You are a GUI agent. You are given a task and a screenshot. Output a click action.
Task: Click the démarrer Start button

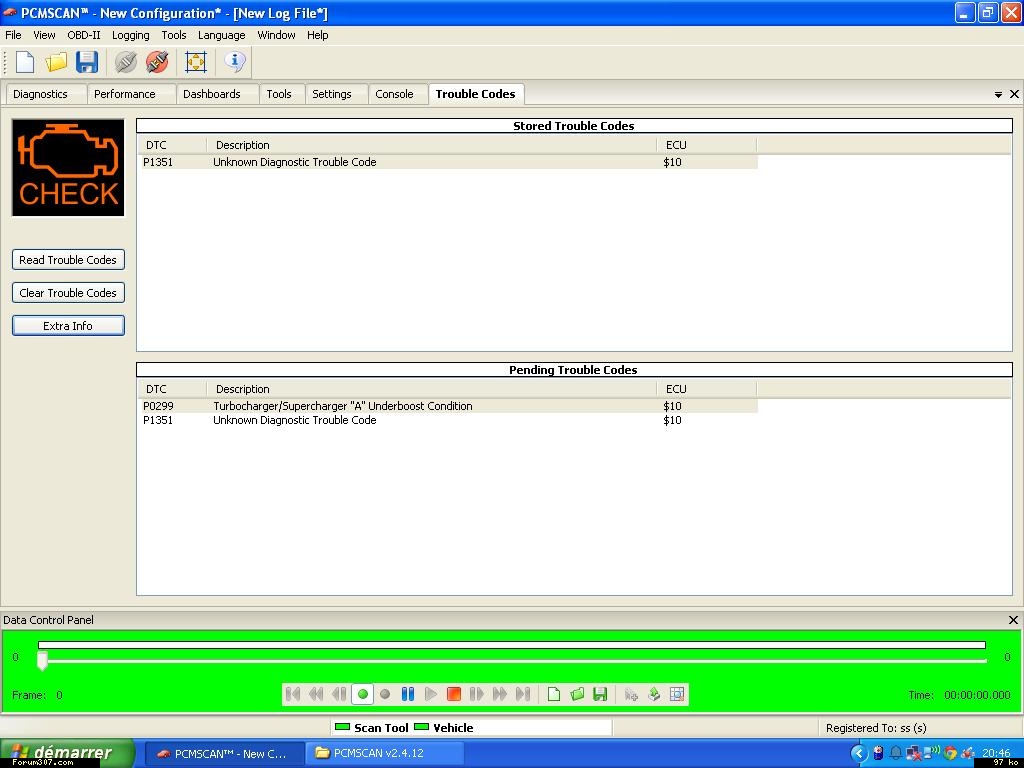pyautogui.click(x=67, y=754)
